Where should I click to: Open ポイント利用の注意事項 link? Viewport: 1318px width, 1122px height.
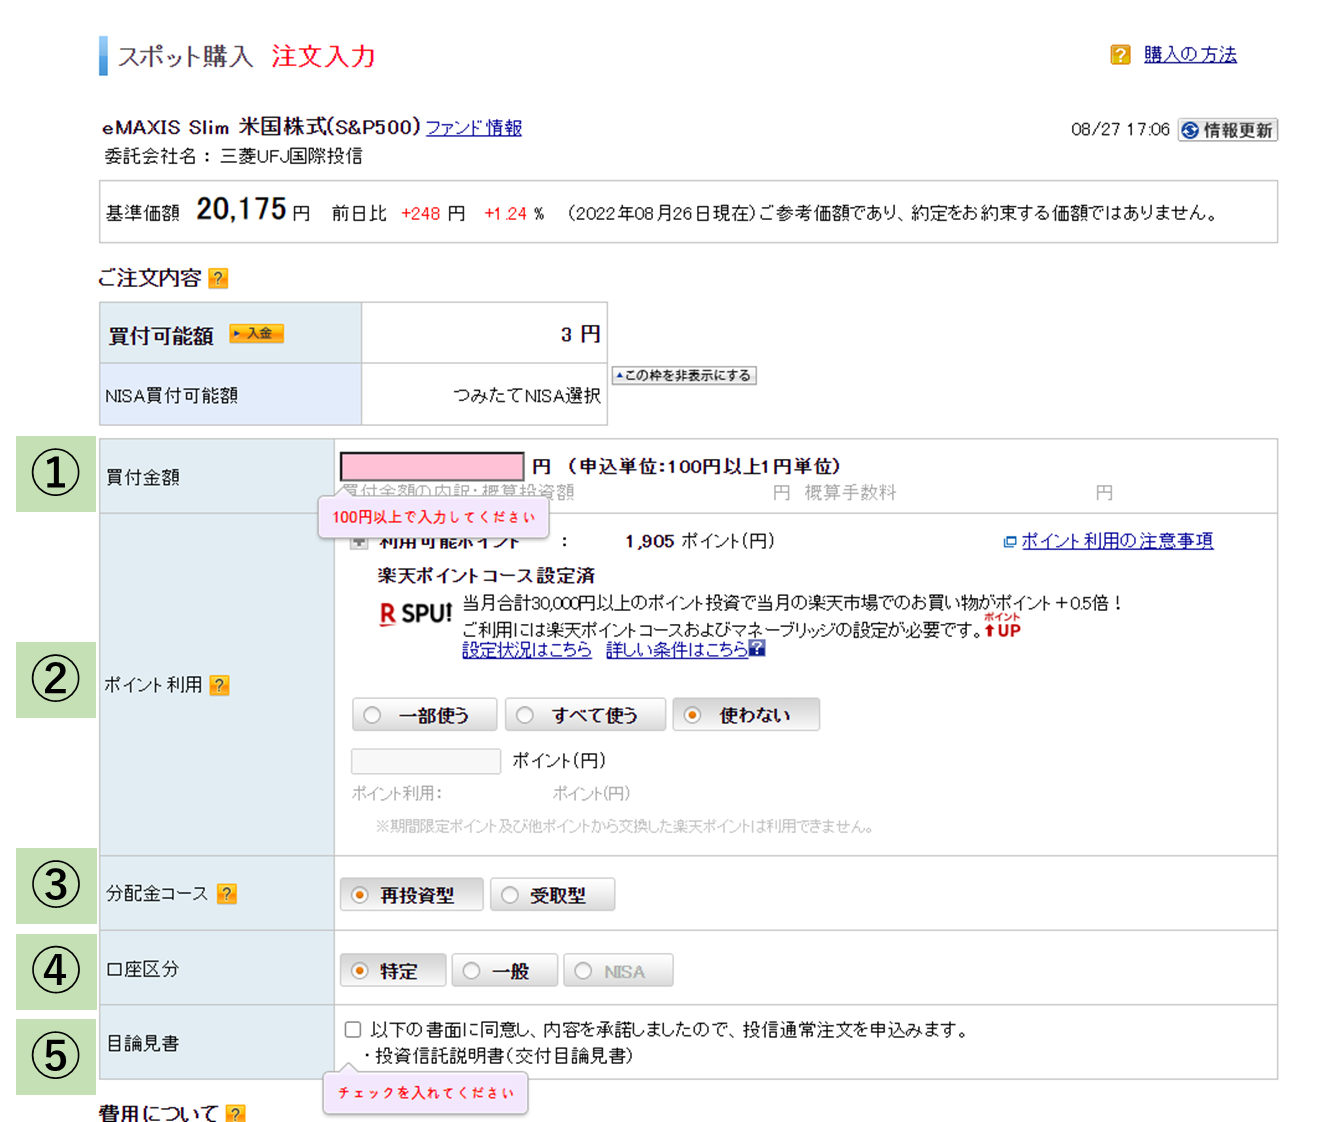[x=1117, y=541]
